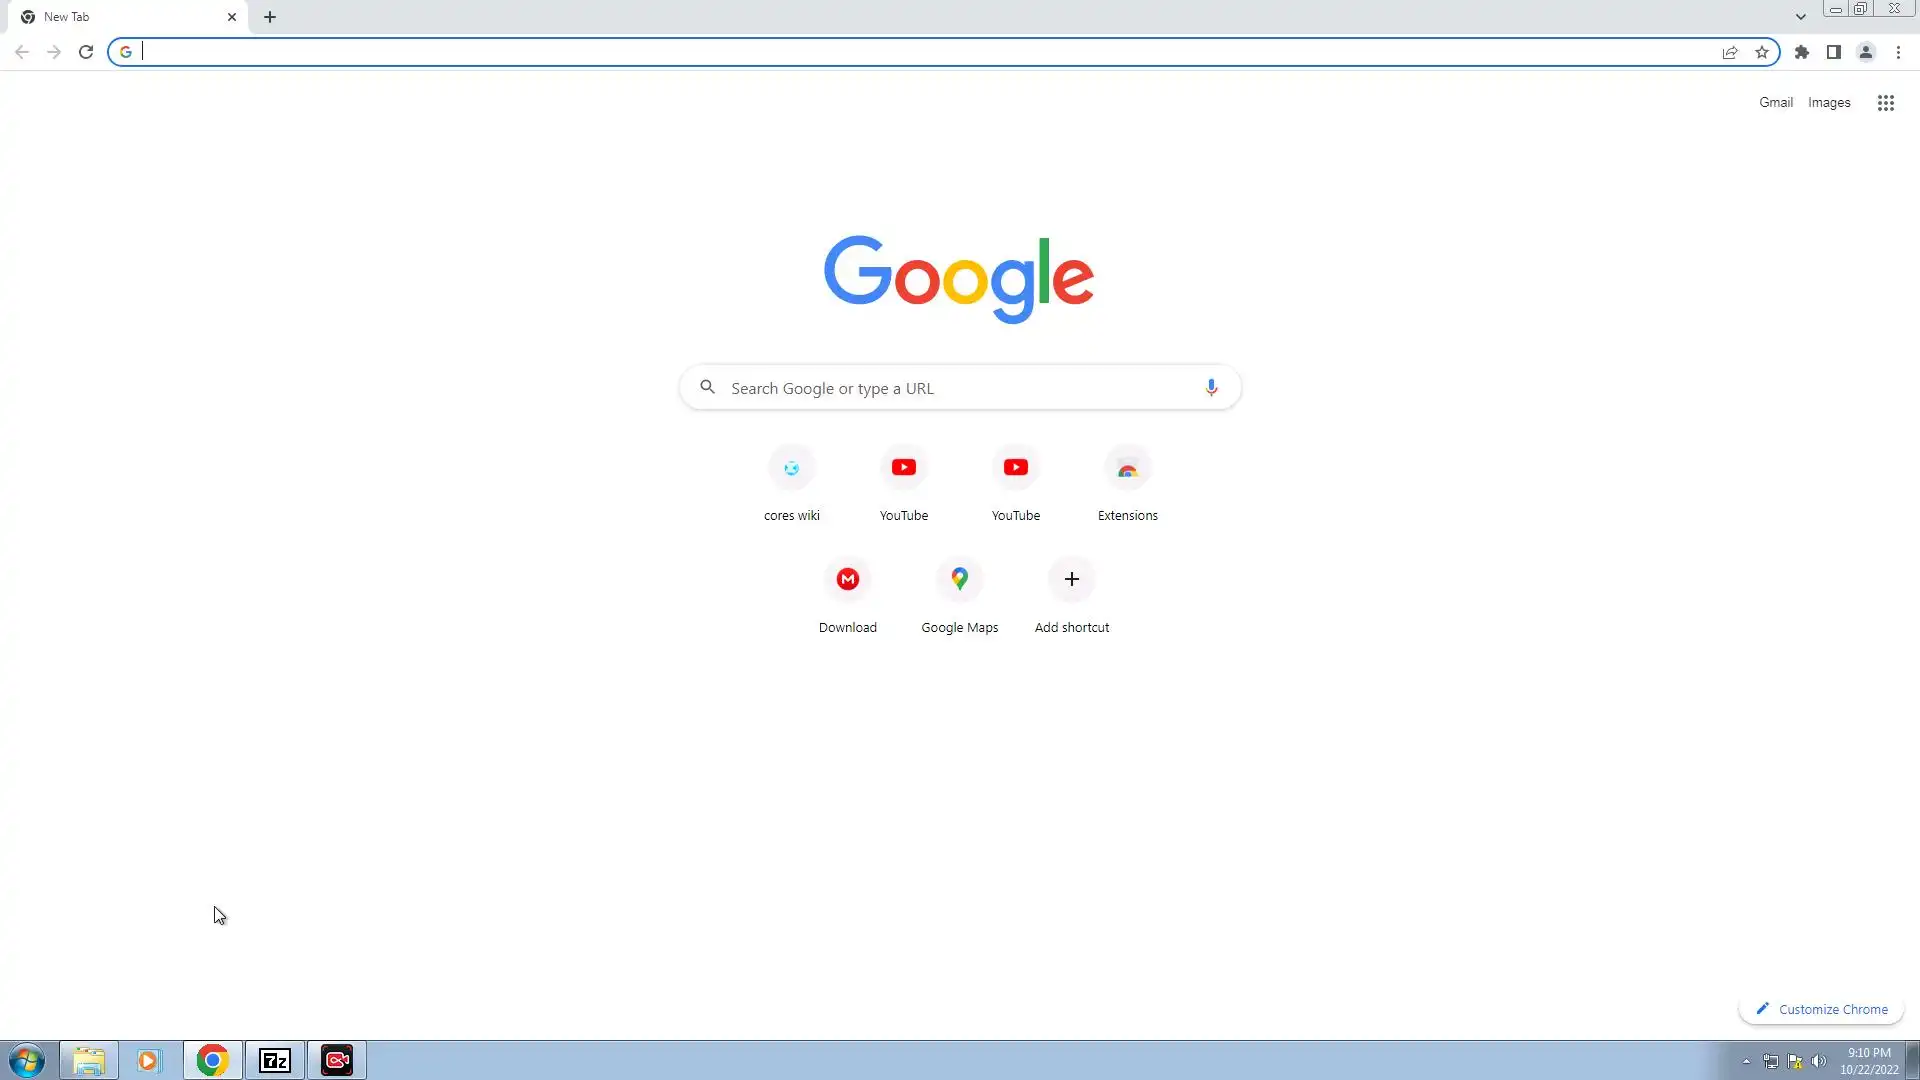Open the Google apps grid
This screenshot has width=1920, height=1080.
coord(1885,103)
